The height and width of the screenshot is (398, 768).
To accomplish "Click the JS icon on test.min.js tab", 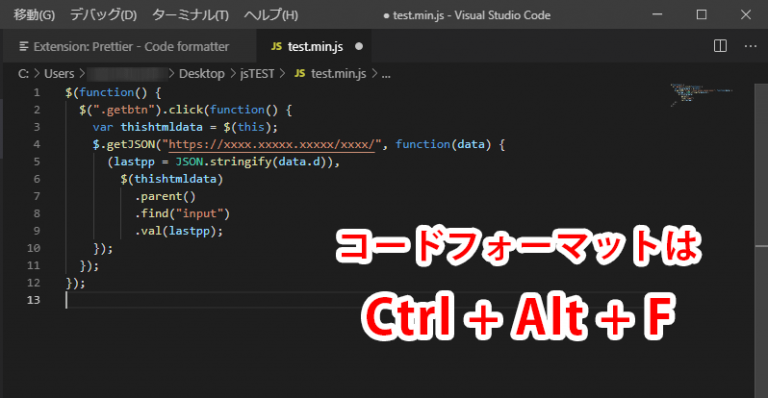I will coord(276,46).
